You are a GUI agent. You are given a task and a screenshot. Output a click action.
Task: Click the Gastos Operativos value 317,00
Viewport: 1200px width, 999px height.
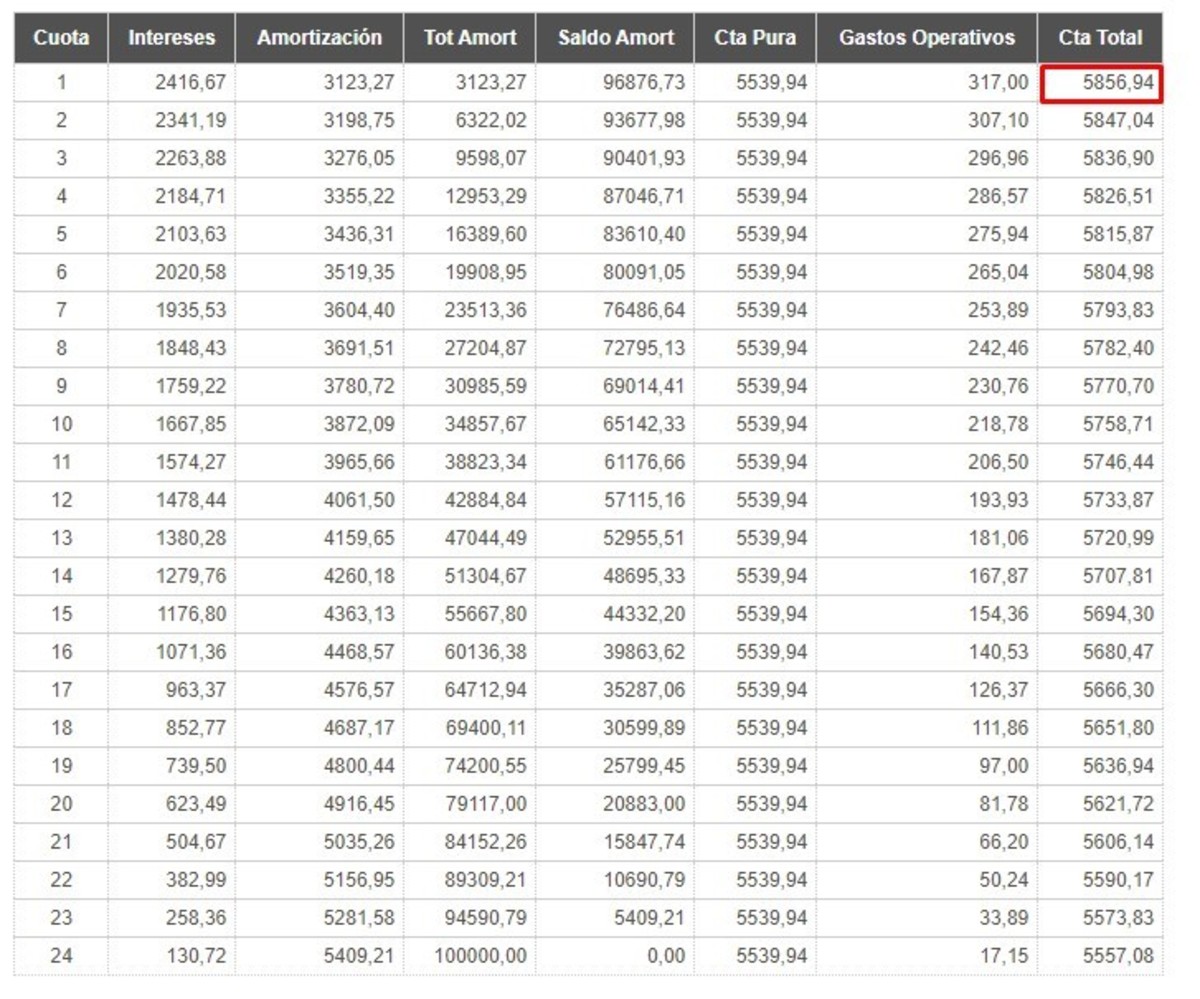998,83
